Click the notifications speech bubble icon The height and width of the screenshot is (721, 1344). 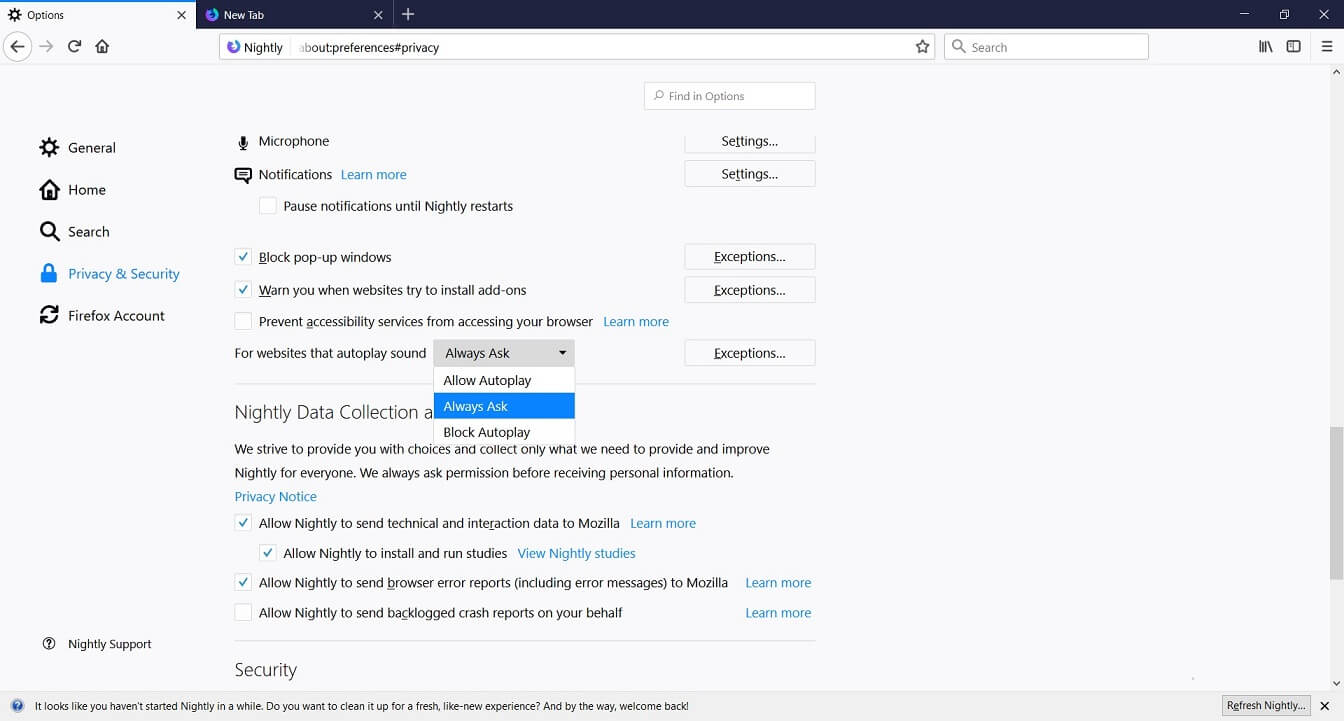click(x=243, y=175)
